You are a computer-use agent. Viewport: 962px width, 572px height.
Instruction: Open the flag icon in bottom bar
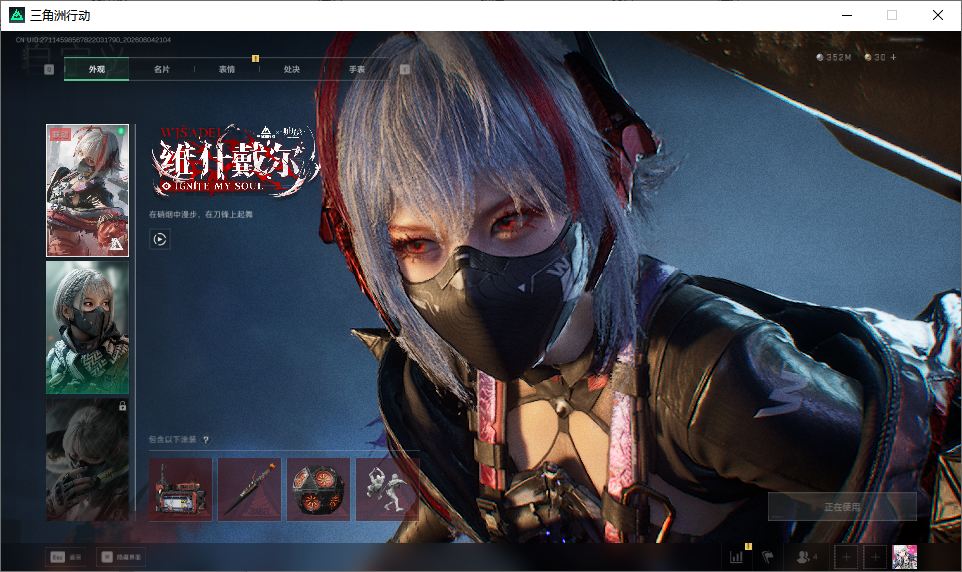coord(768,557)
